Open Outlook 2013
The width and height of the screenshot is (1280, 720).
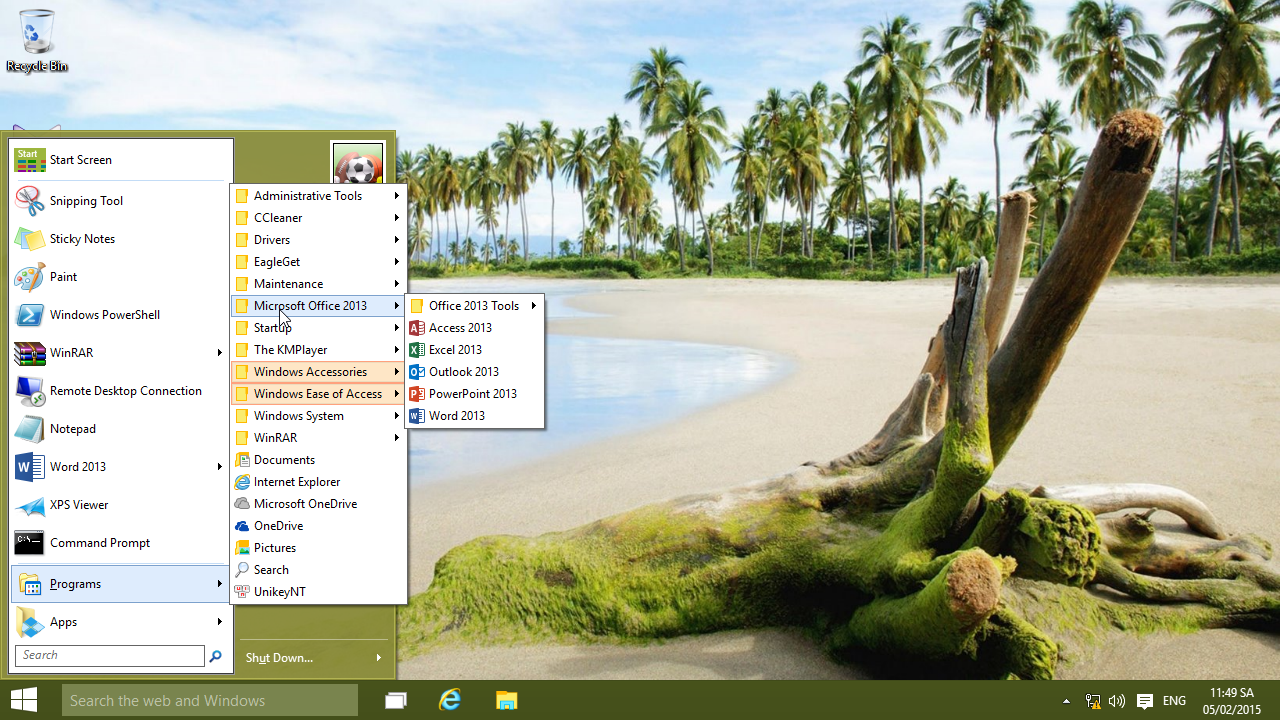[463, 372]
